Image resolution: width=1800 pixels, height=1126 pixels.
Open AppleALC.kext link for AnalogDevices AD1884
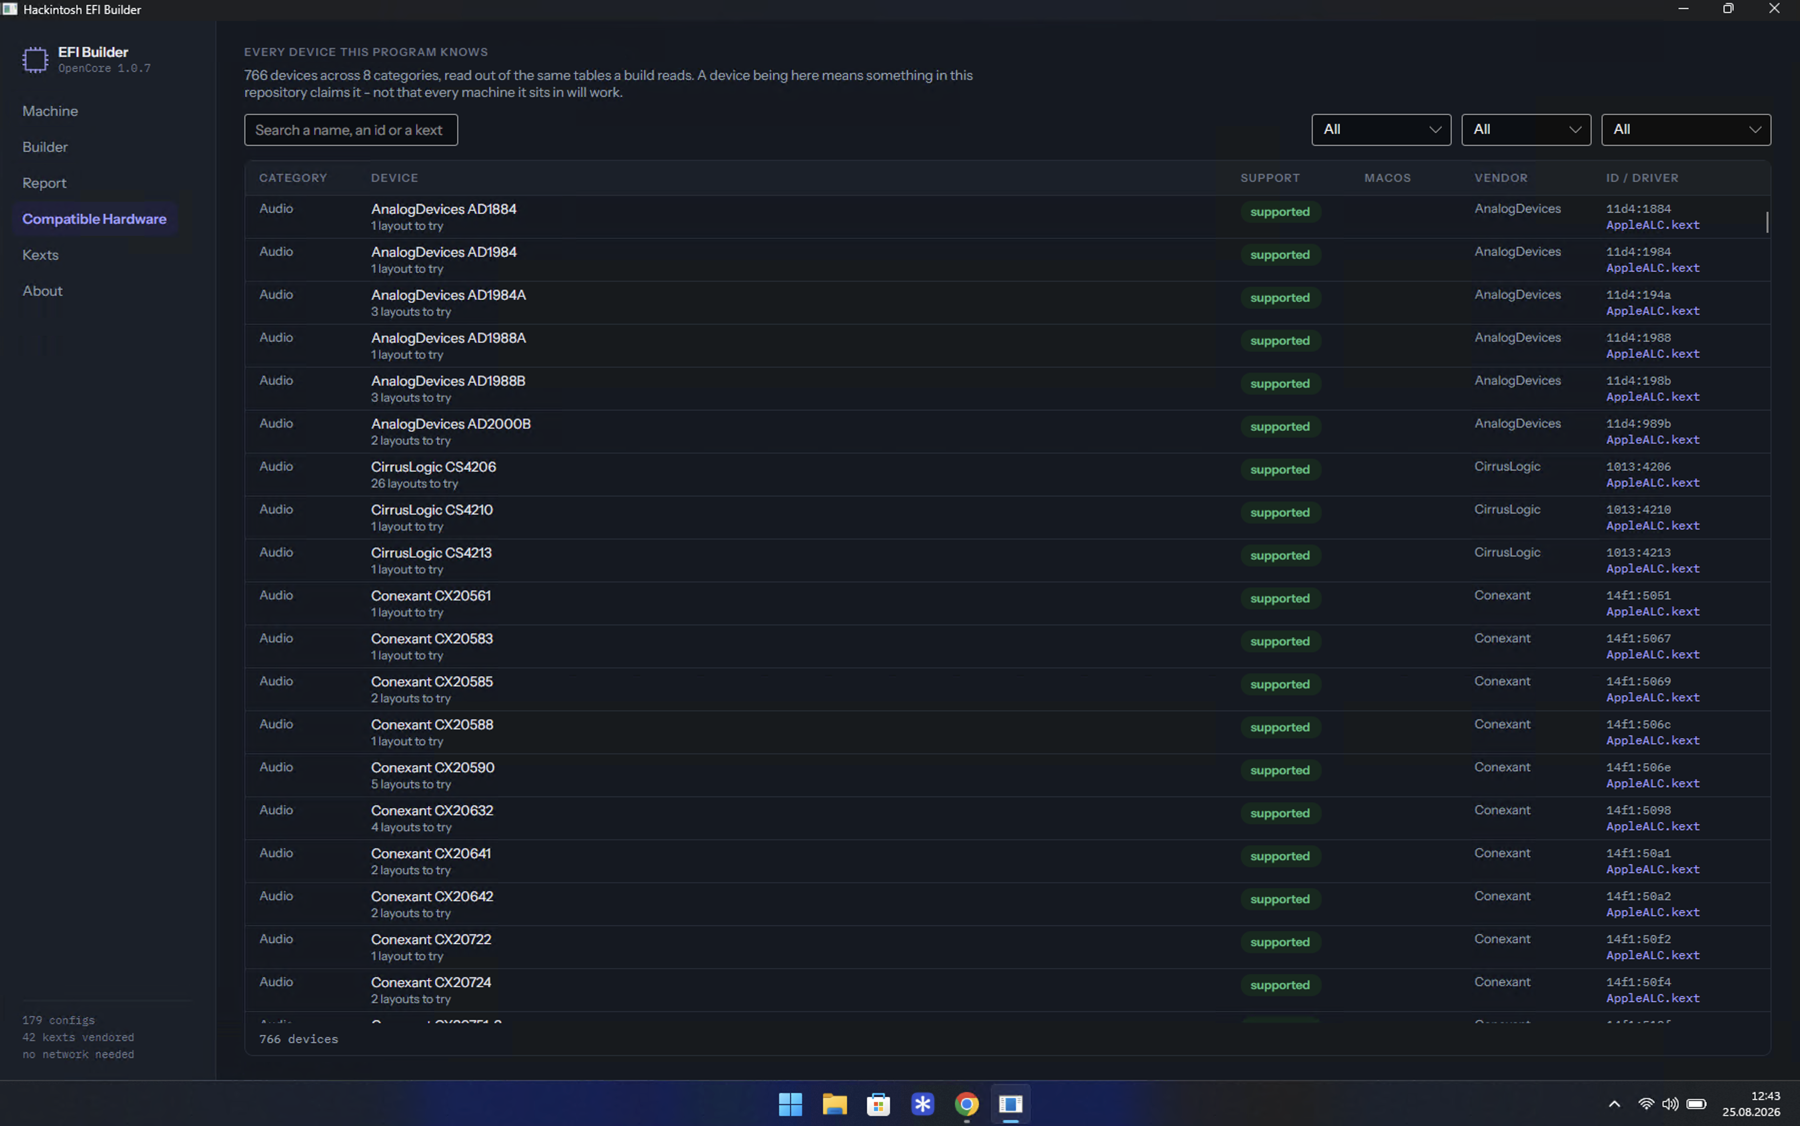coord(1653,225)
